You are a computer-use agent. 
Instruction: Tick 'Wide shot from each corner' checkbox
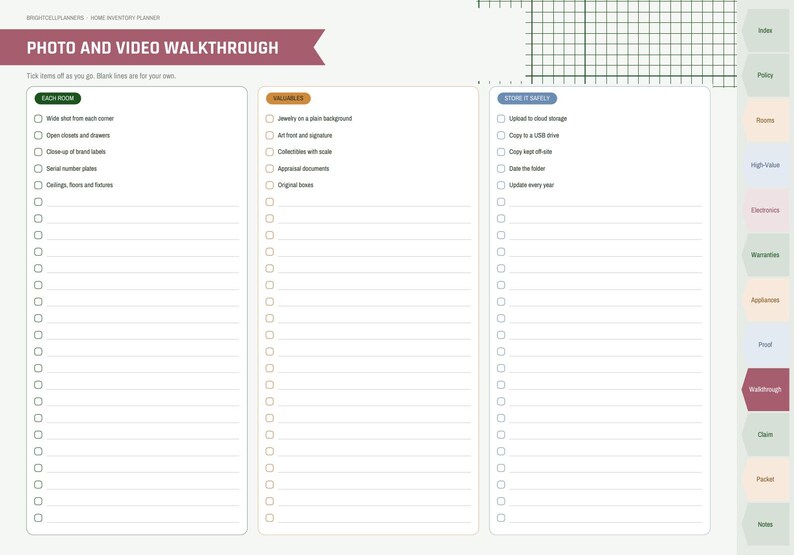coord(38,118)
